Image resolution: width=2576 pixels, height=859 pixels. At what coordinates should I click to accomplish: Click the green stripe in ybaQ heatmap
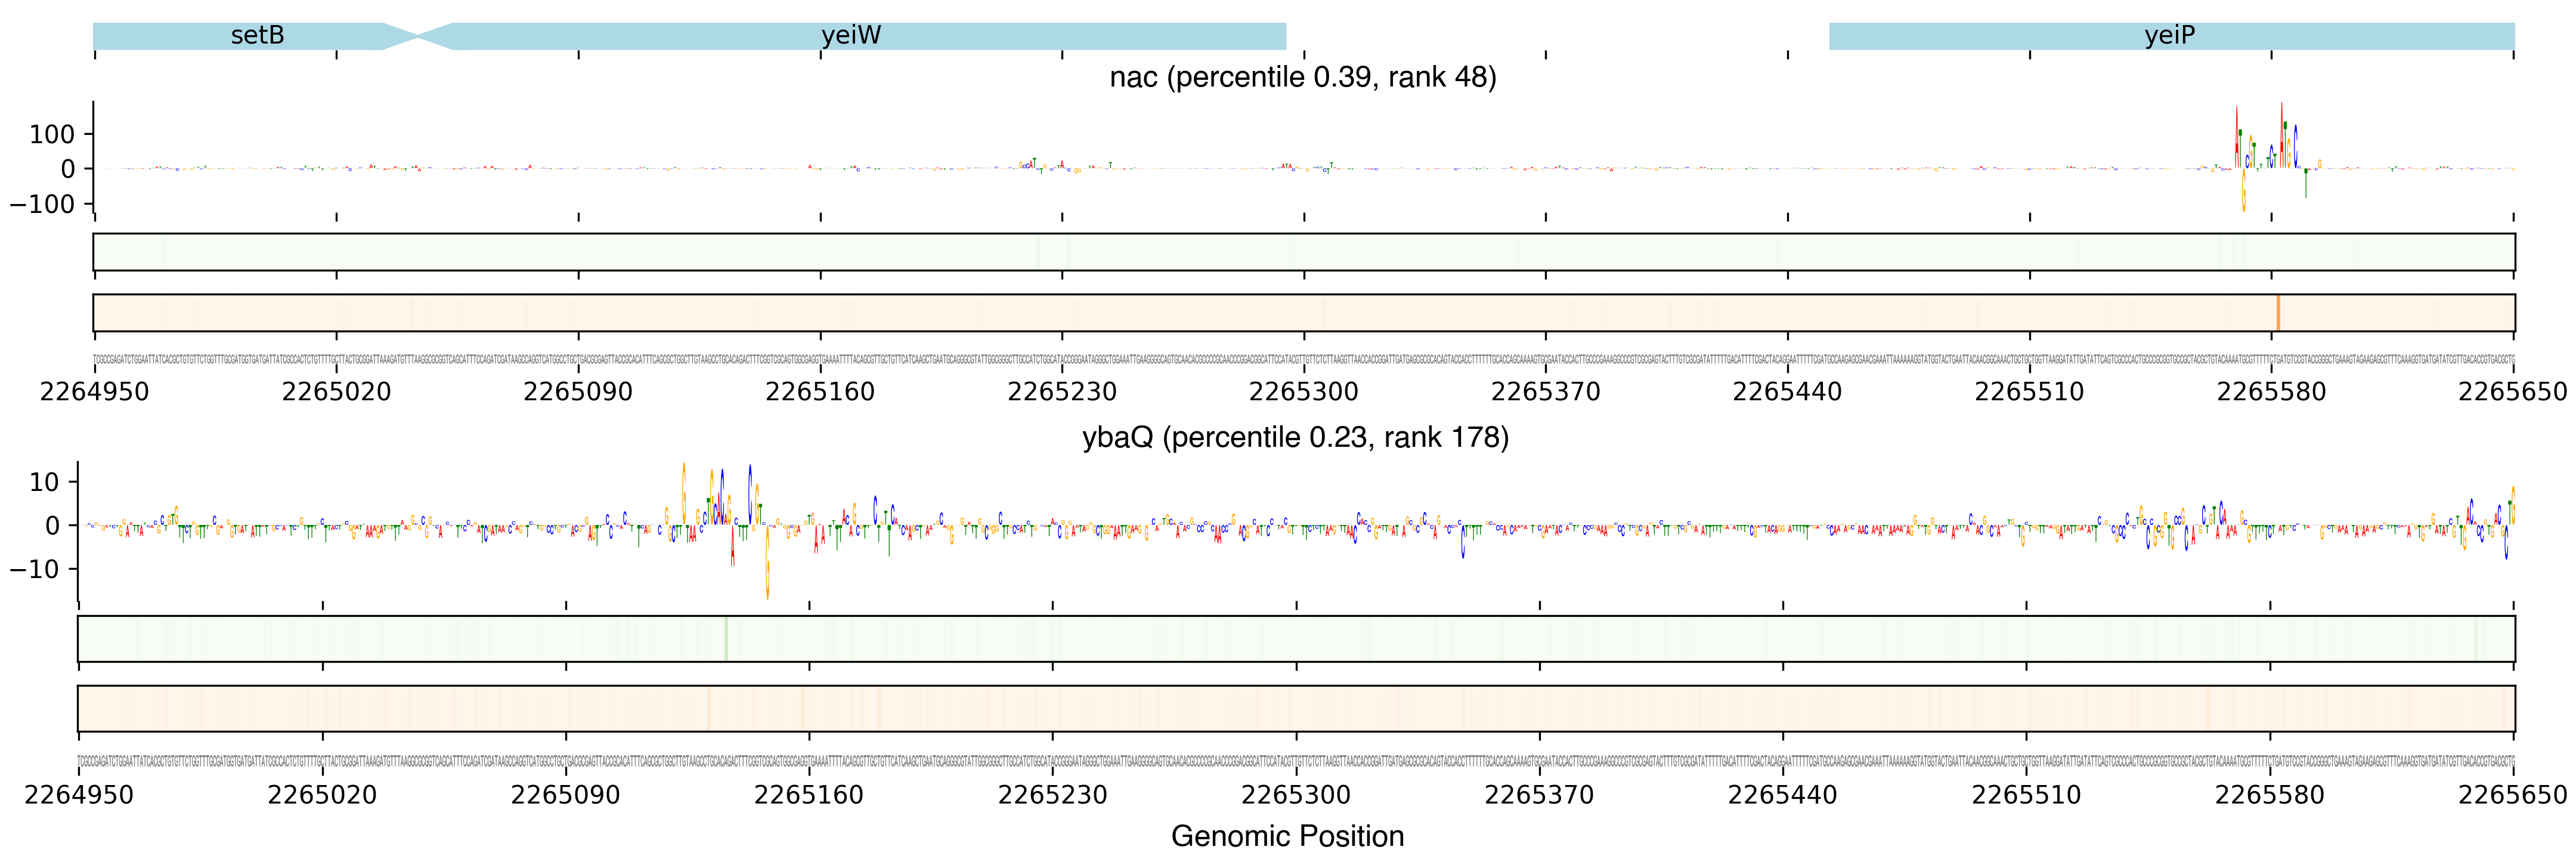click(726, 638)
